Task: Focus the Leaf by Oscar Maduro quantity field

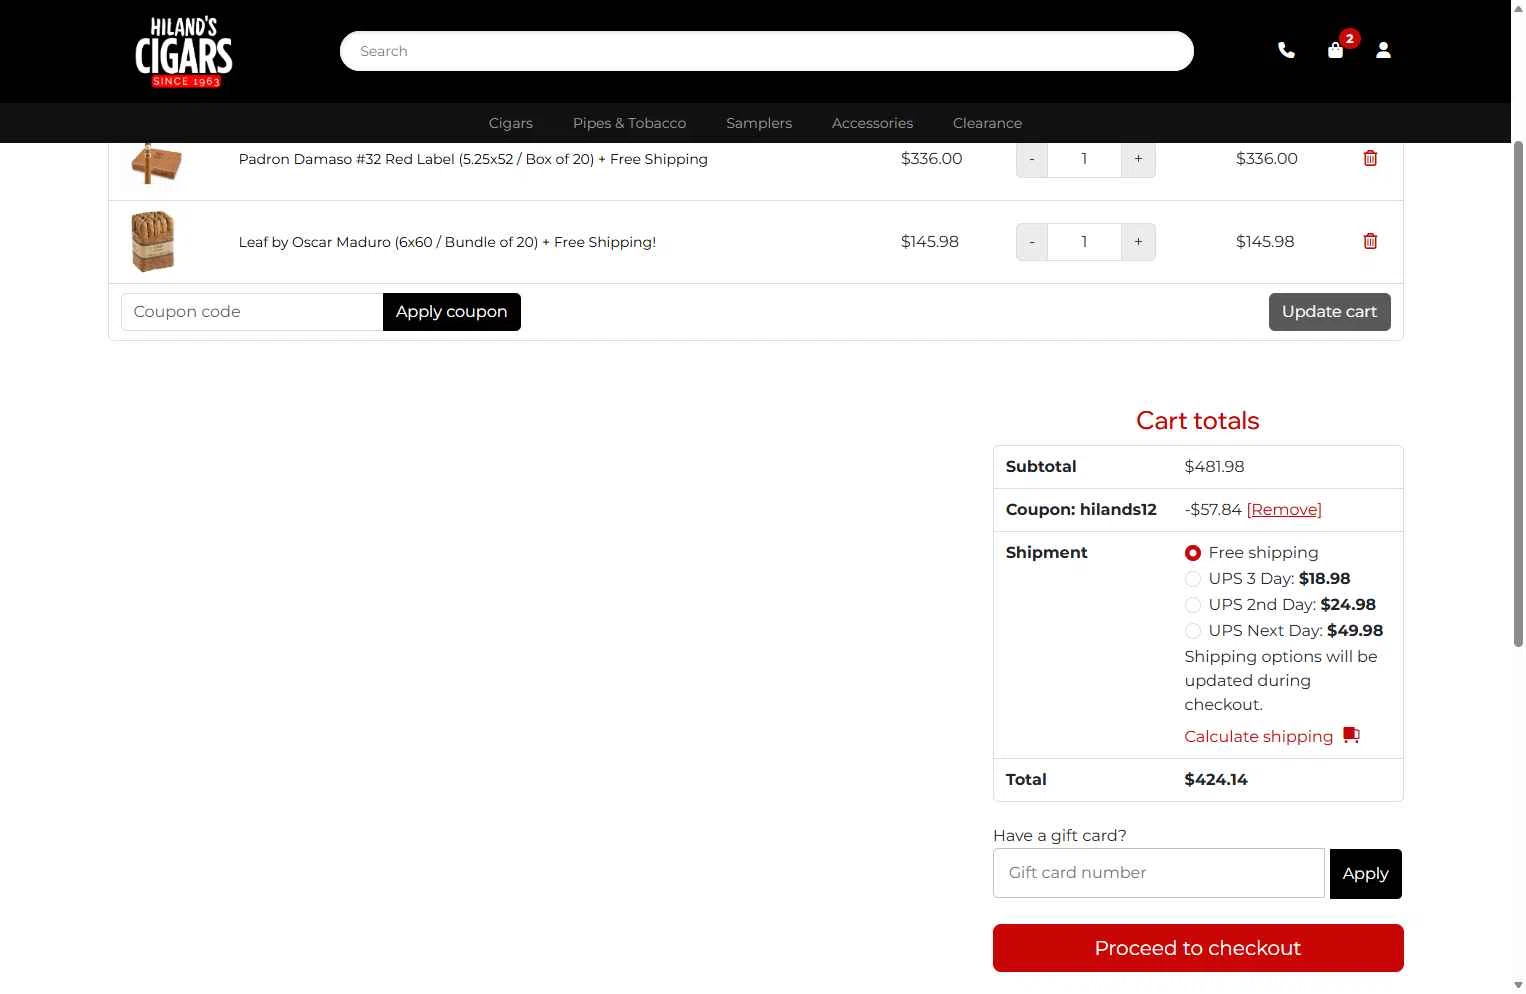Action: coord(1084,242)
